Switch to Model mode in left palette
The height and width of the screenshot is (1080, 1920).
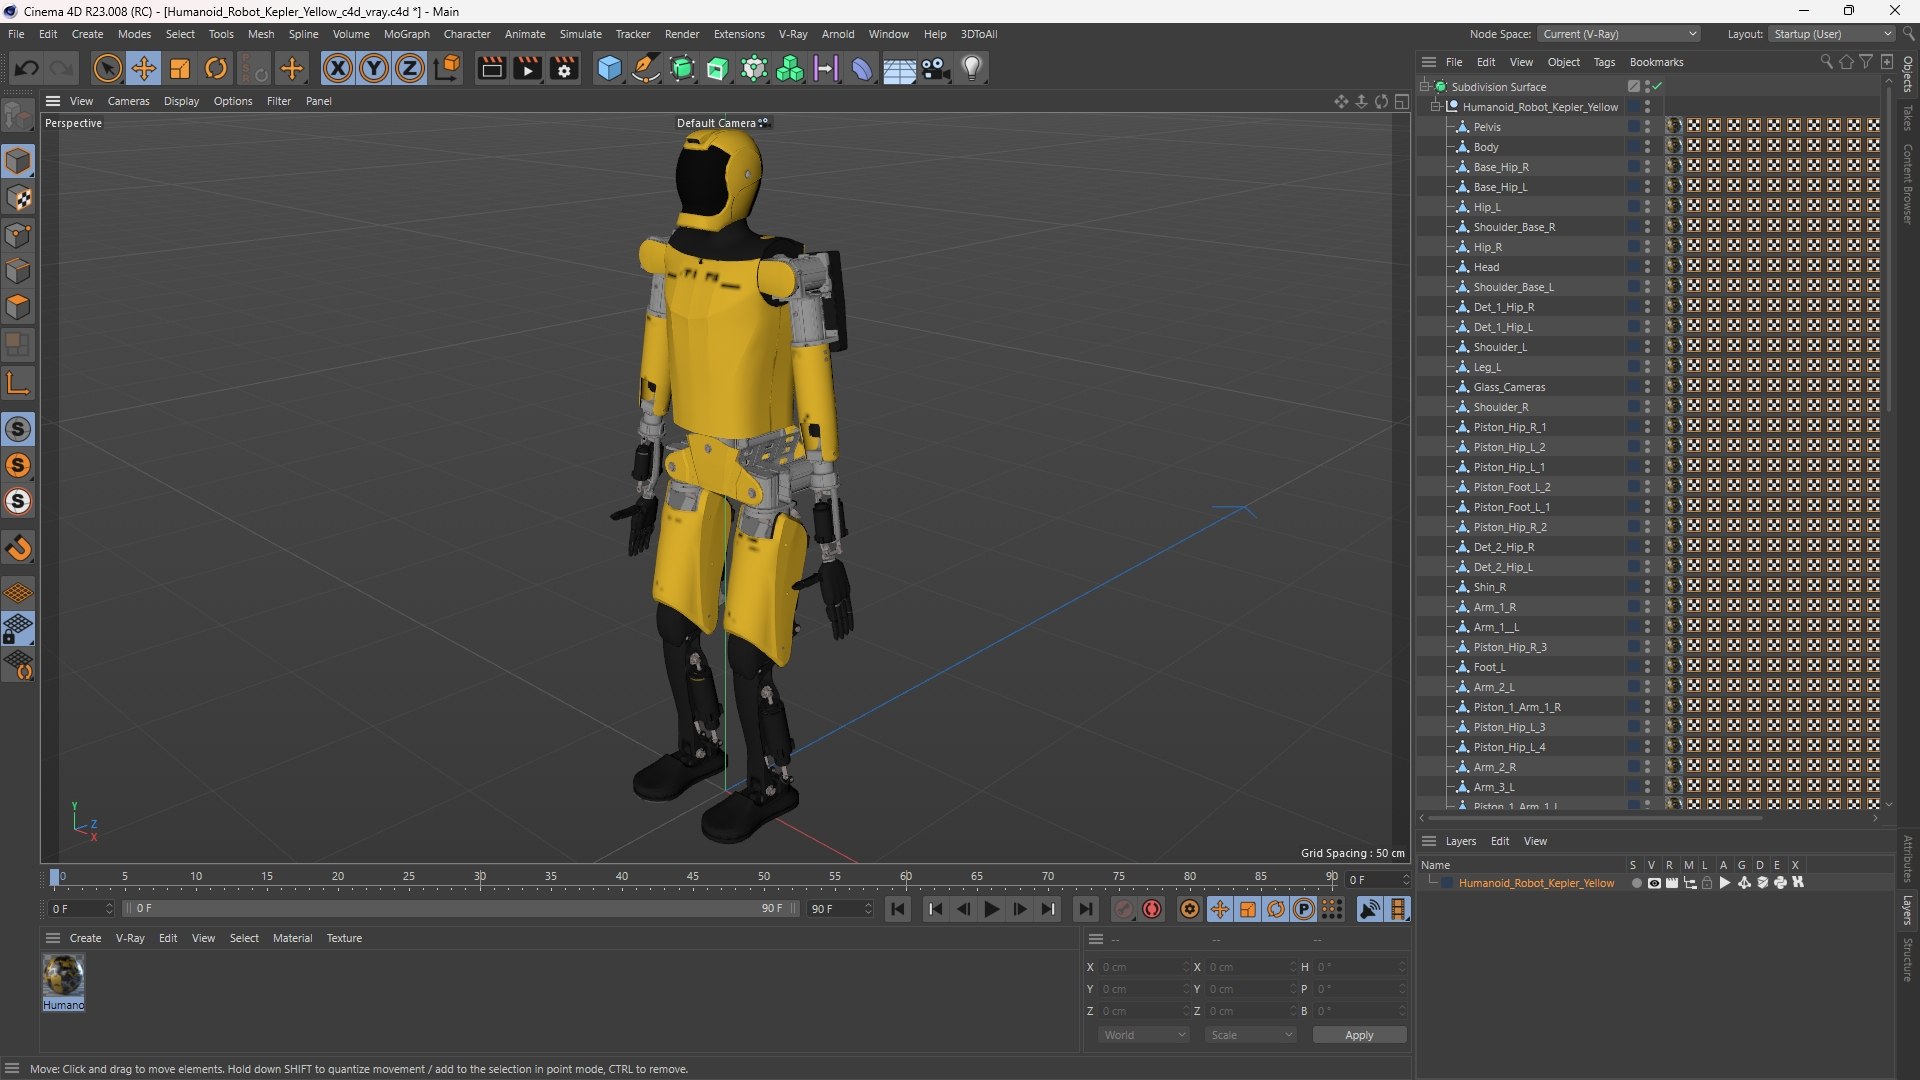pyautogui.click(x=18, y=161)
